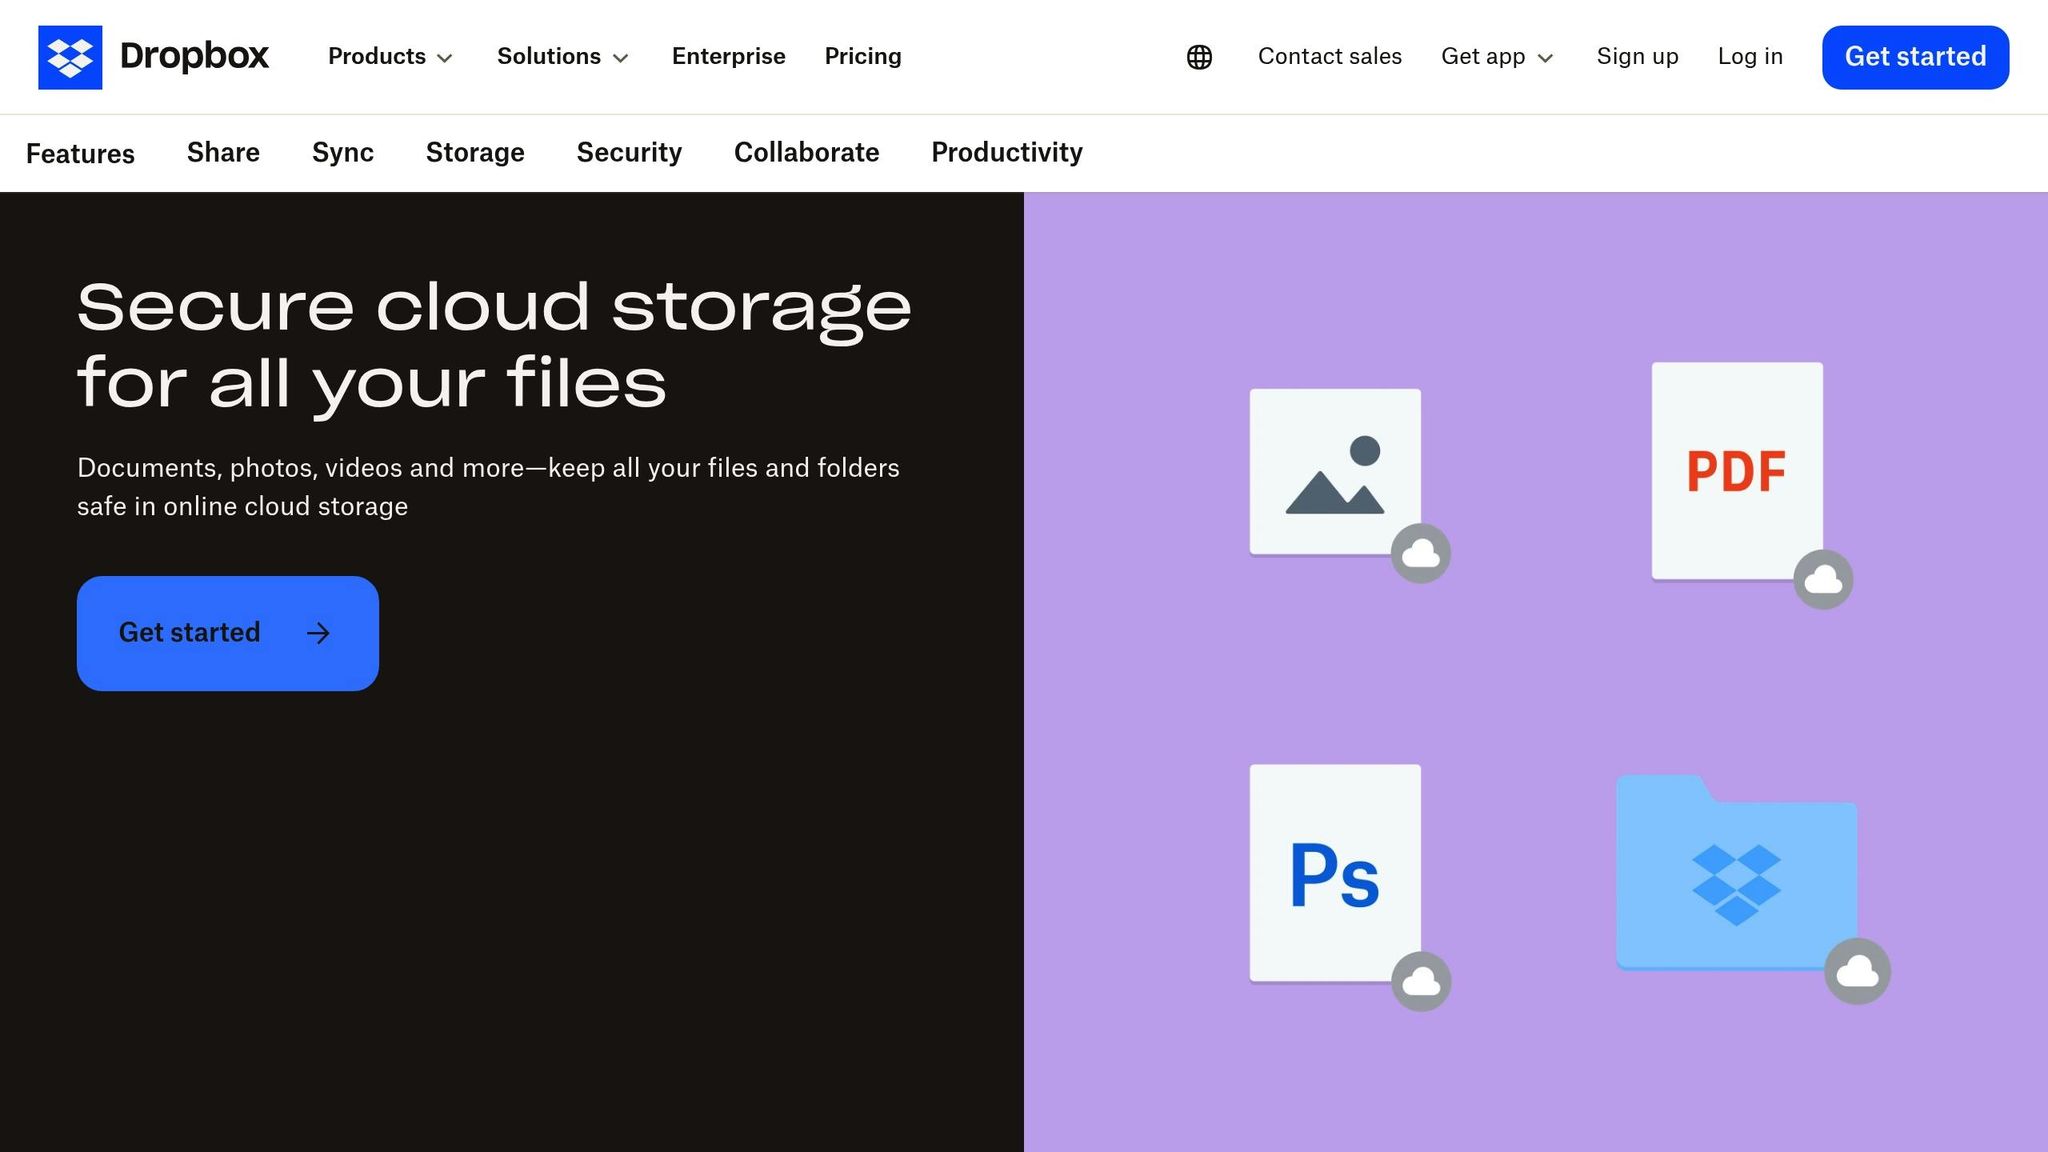Go to the Pricing page
Viewport: 2048px width, 1152px height.
[863, 57]
